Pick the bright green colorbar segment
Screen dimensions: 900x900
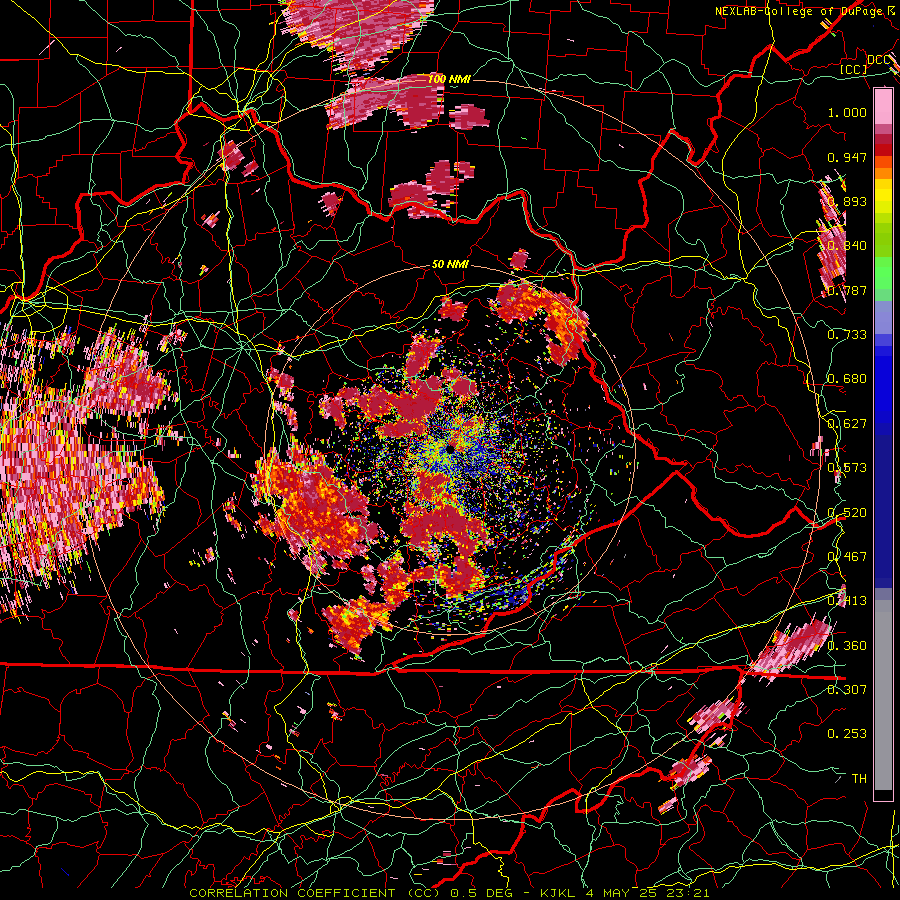(883, 273)
